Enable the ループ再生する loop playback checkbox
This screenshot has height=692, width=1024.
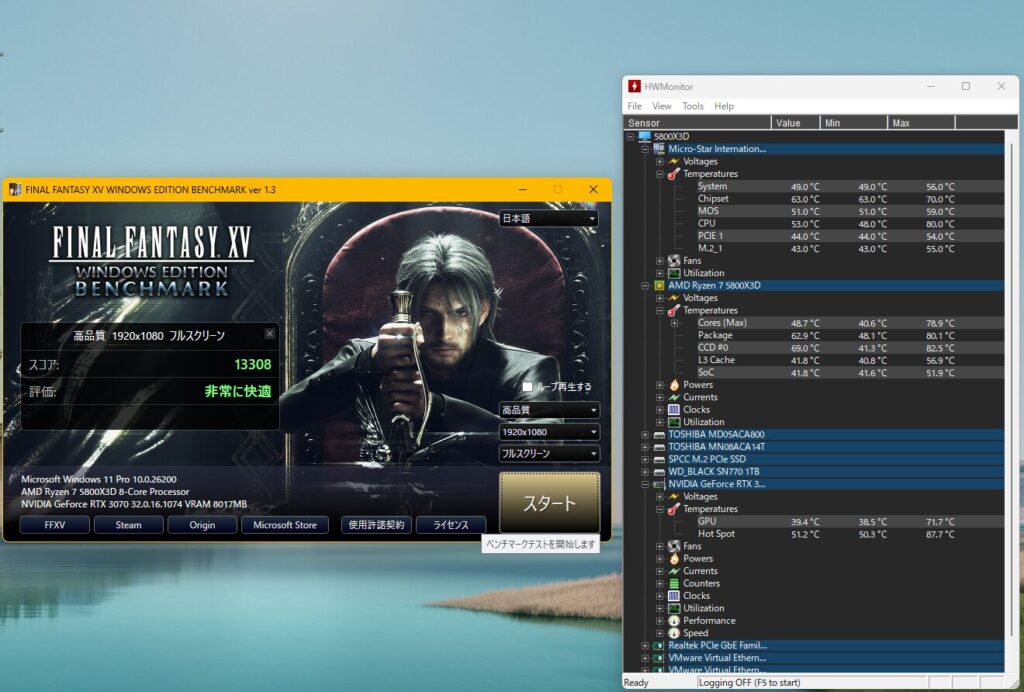click(527, 386)
